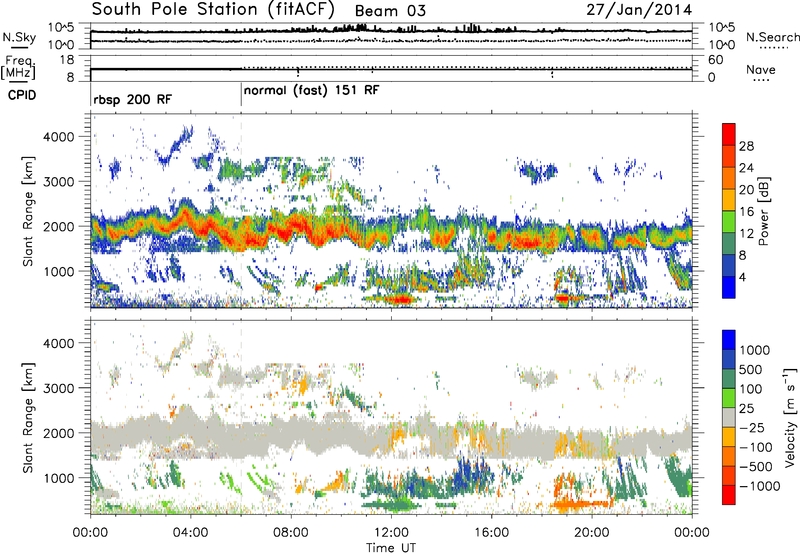Viewport: 800px width, 554px height.
Task: Select the "N.Sky" legend label
Action: [x=19, y=37]
